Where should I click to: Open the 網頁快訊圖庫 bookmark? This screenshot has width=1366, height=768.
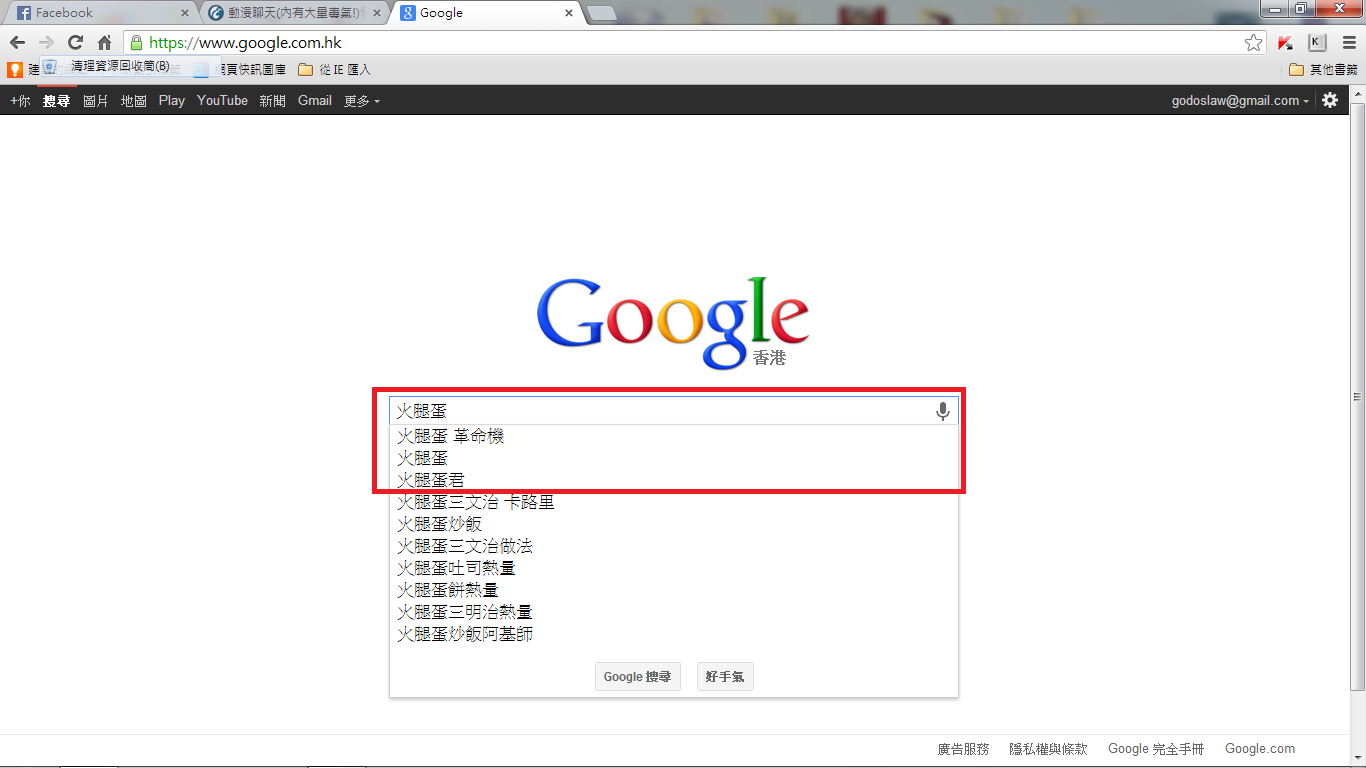pos(241,70)
